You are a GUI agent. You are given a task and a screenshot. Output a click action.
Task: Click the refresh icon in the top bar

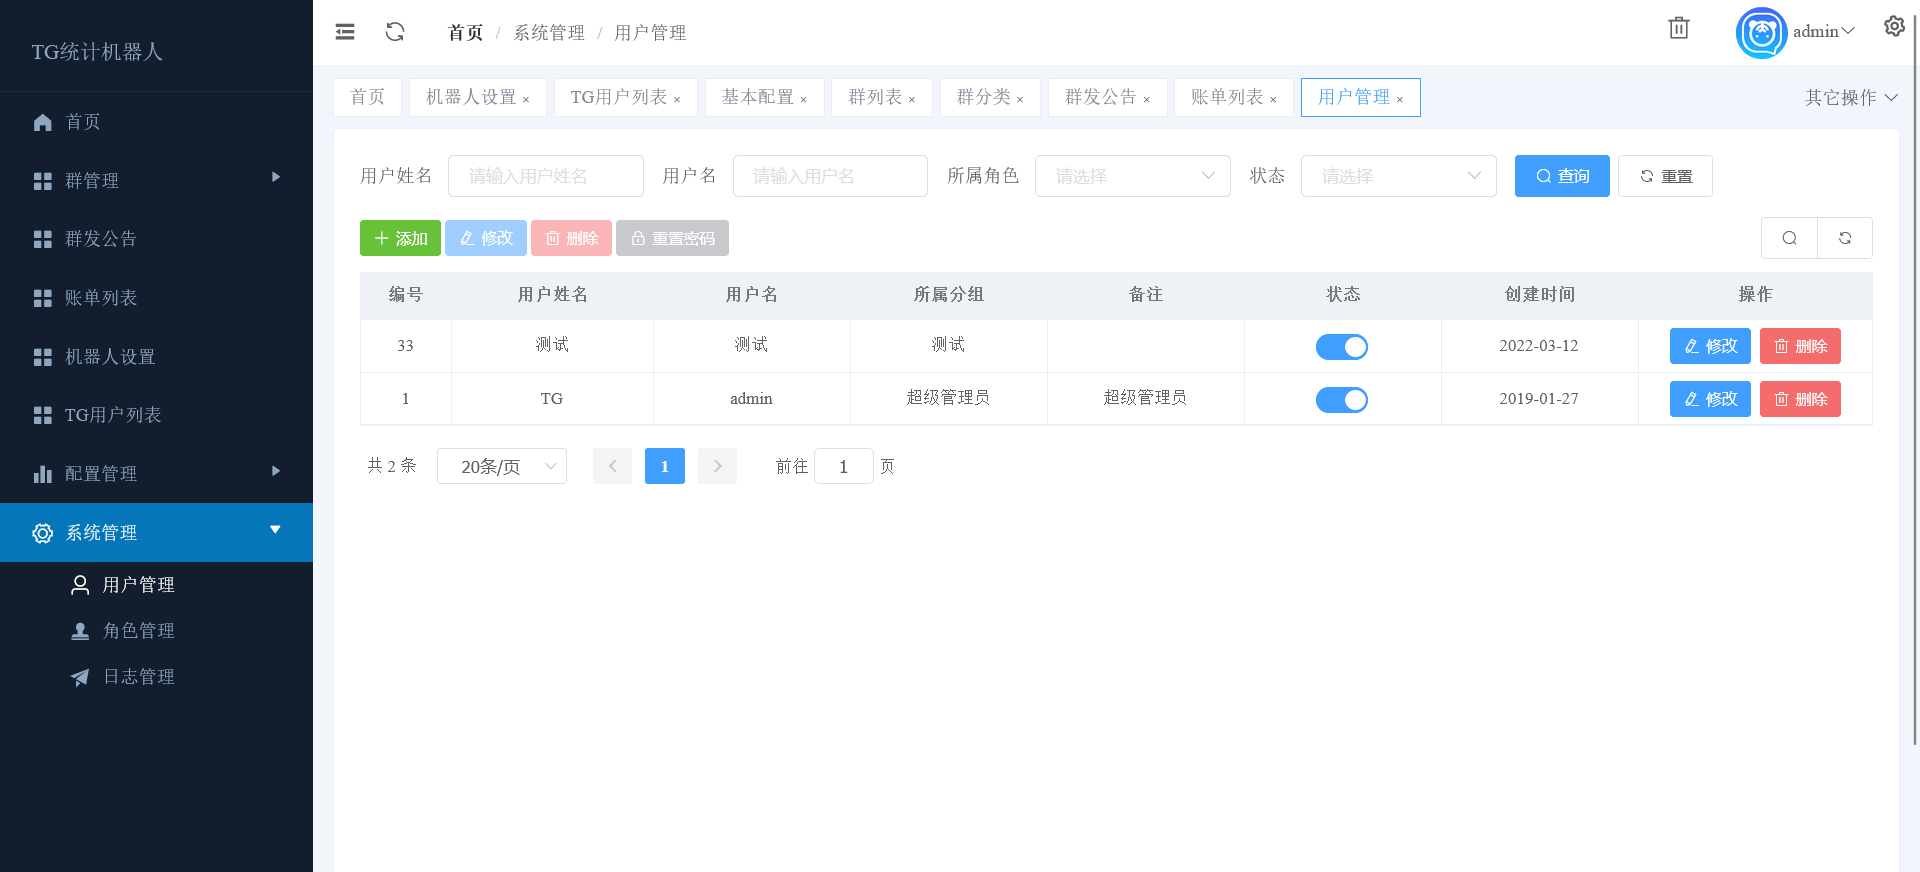tap(395, 32)
